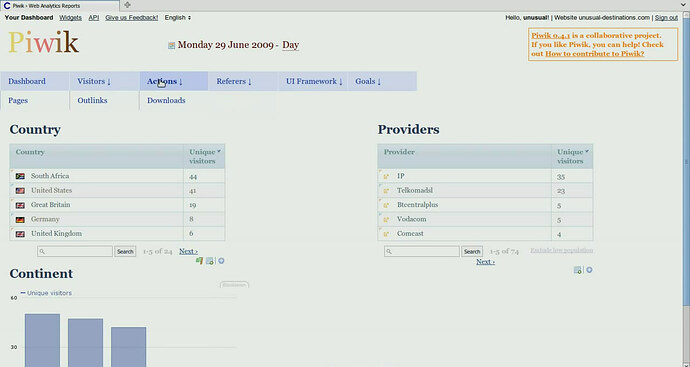The width and height of the screenshot is (690, 367).
Task: Click the Providers search input field
Action: point(422,252)
